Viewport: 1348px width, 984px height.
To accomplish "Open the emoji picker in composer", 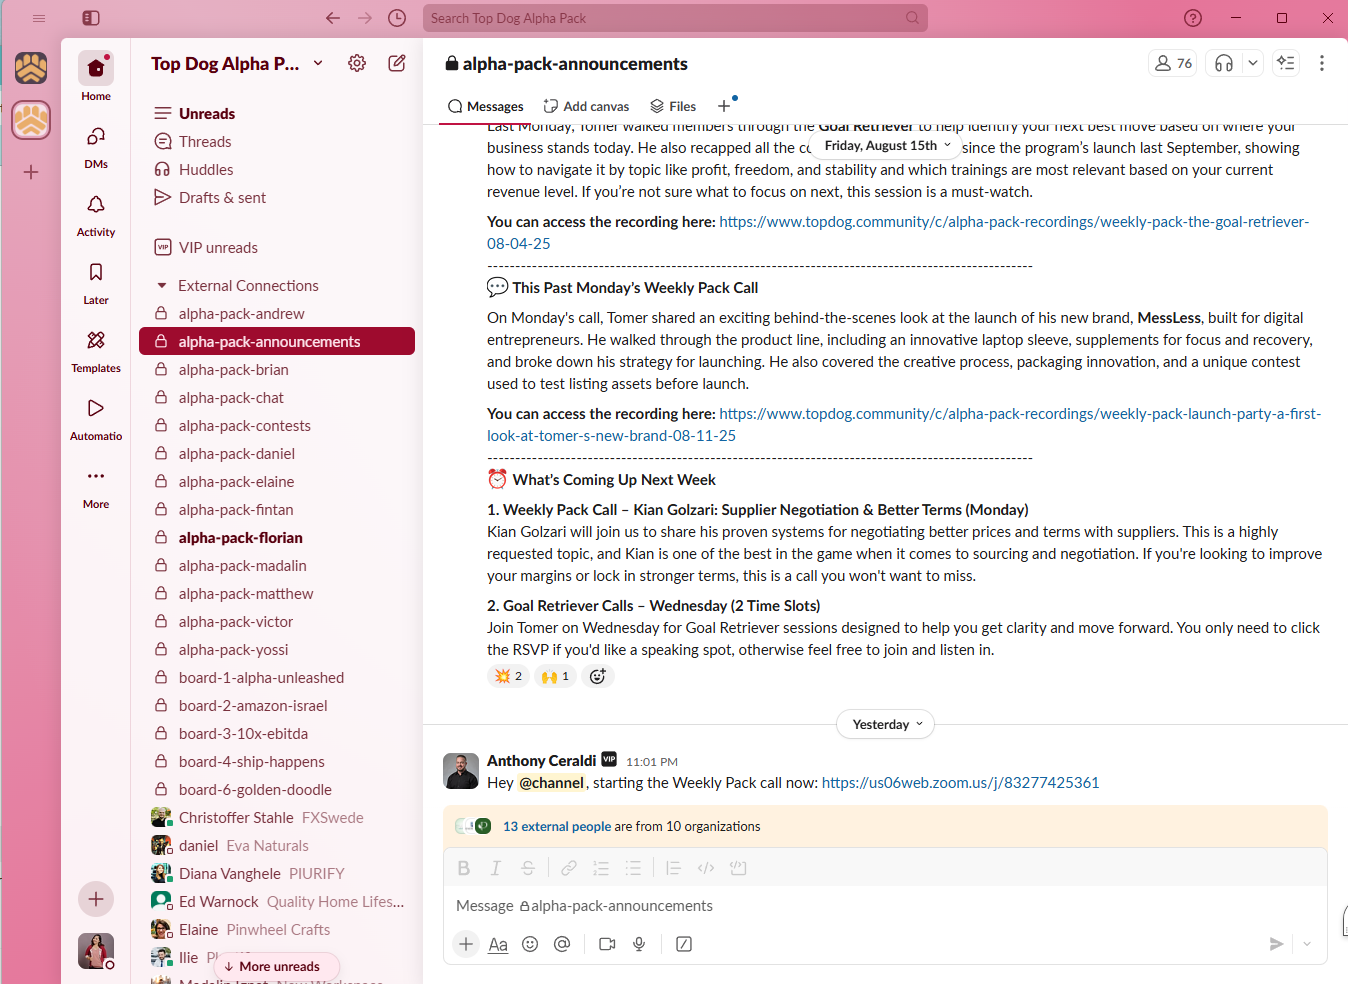I will click(x=530, y=944).
